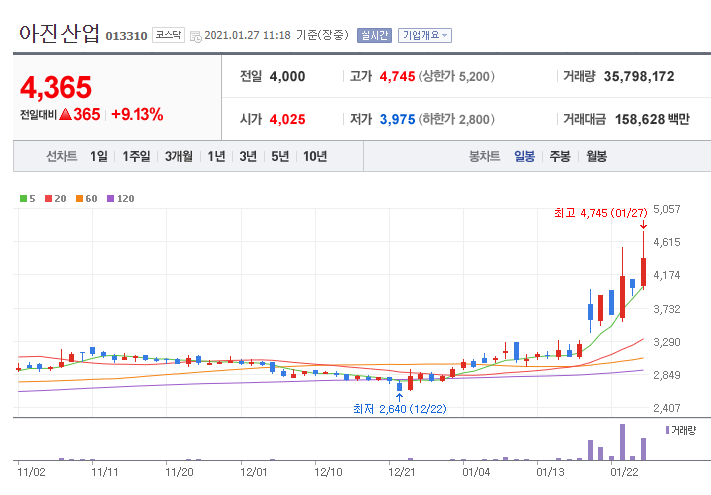Screen dimensions: 711x495
Task: Click the 거래대금 value 158,628 백만
Action: click(652, 119)
